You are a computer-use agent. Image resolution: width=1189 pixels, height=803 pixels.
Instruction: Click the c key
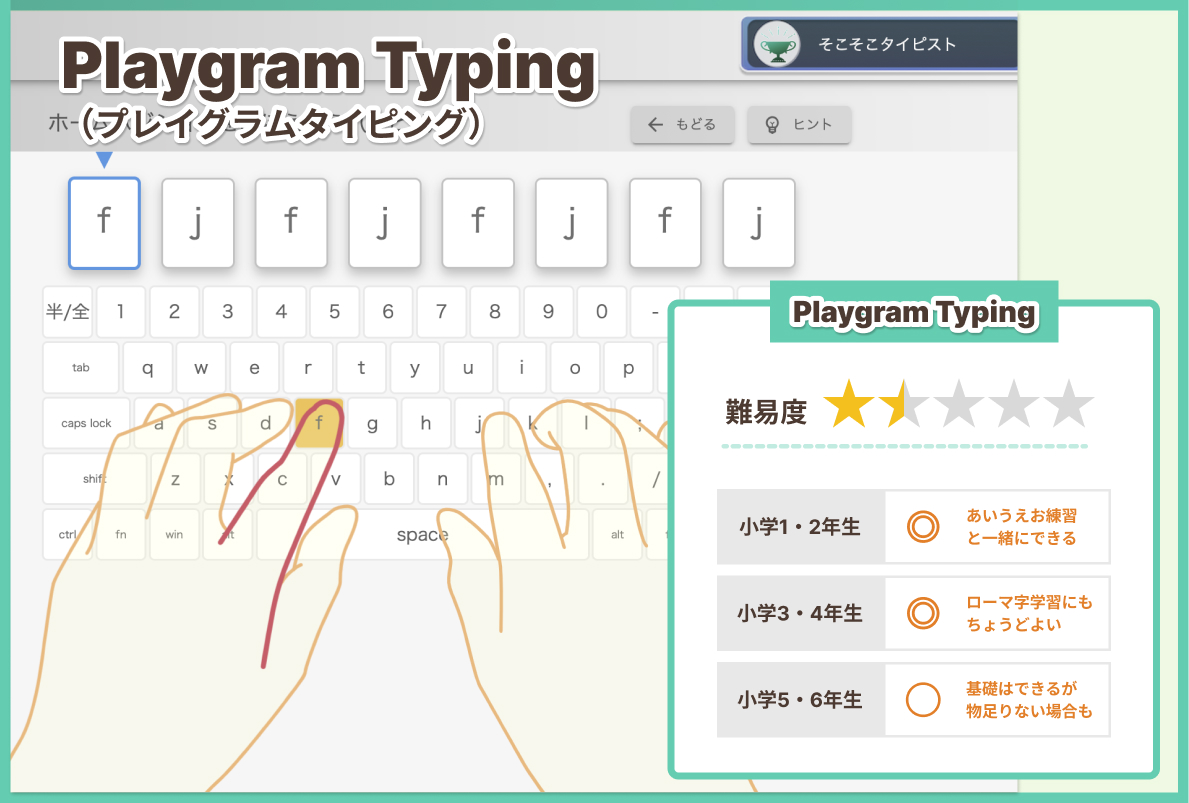click(x=283, y=478)
